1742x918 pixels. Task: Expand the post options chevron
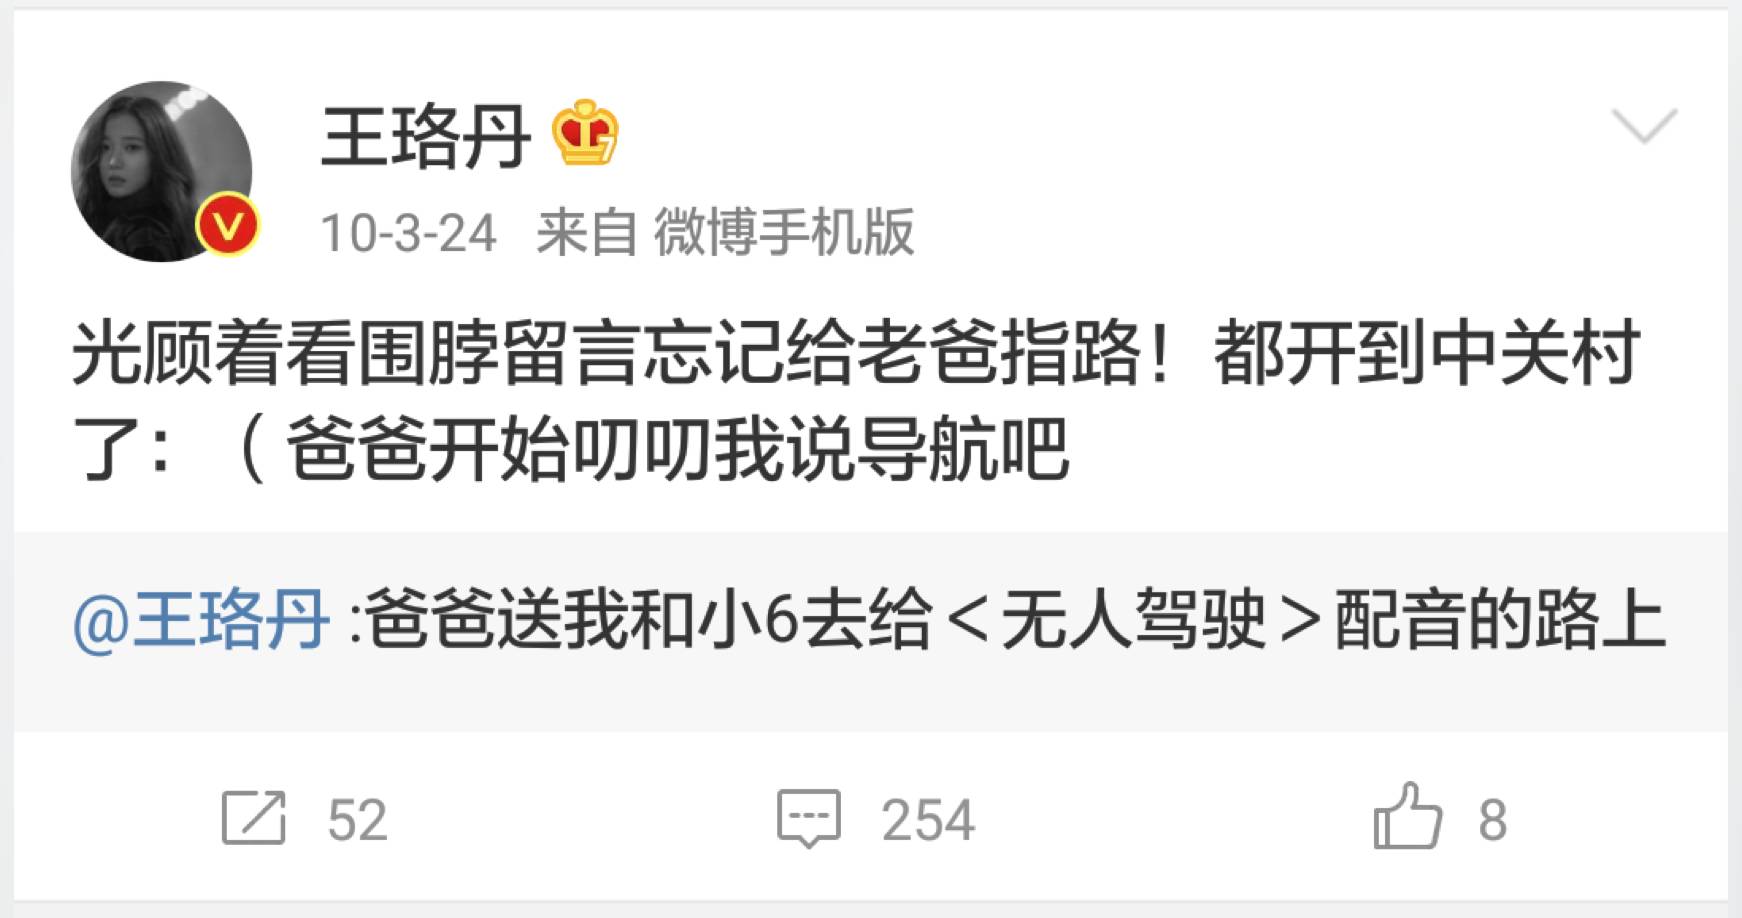click(1644, 127)
